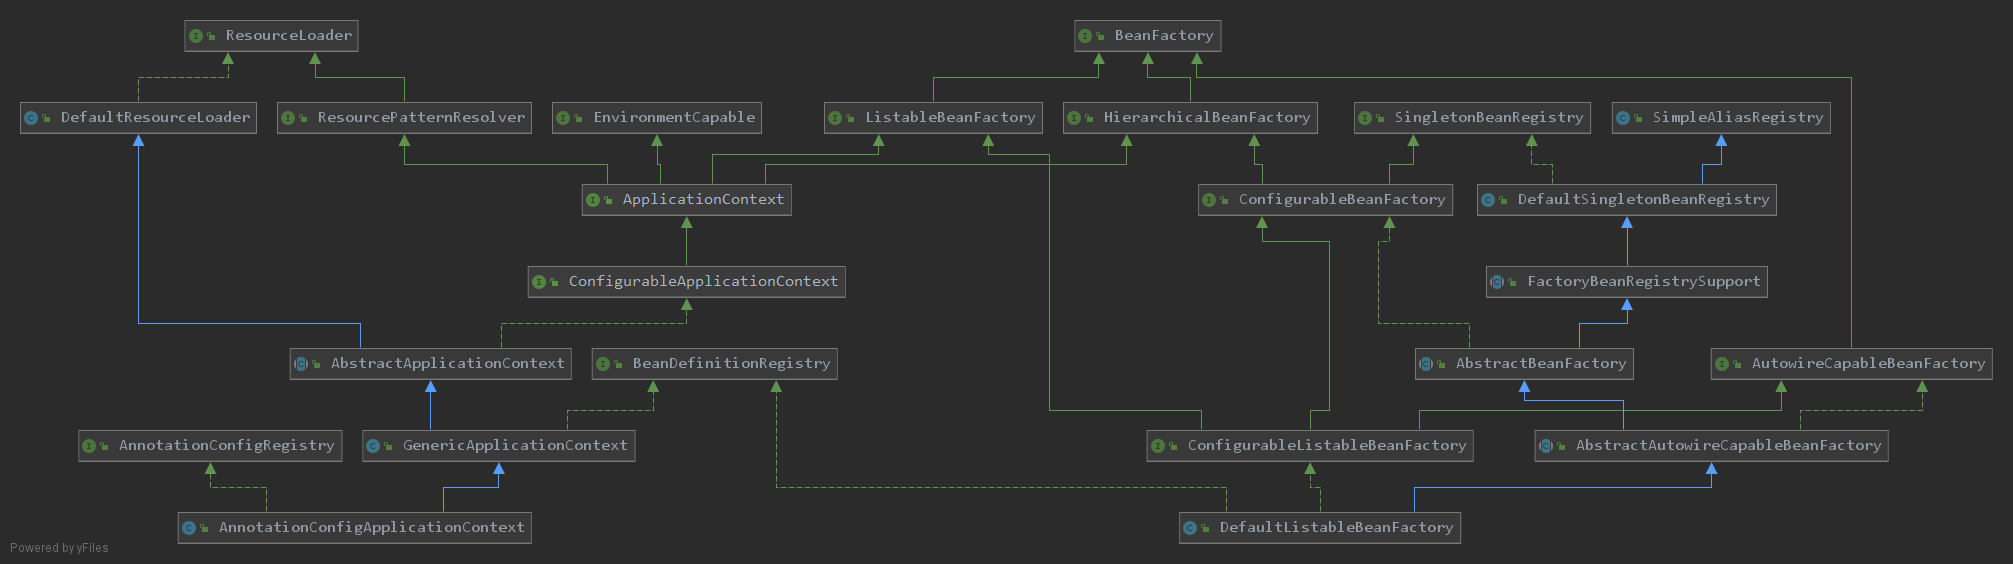The image size is (2013, 564).
Task: Click the interface icon on ConfigurableApplicationContext node
Action: (x=539, y=282)
